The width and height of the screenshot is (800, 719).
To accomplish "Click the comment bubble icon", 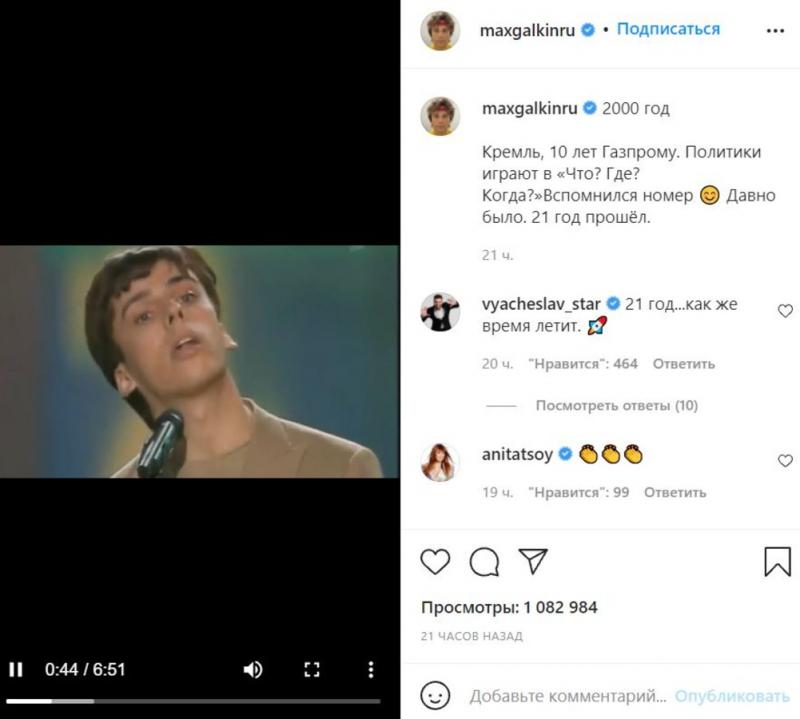I will click(484, 562).
